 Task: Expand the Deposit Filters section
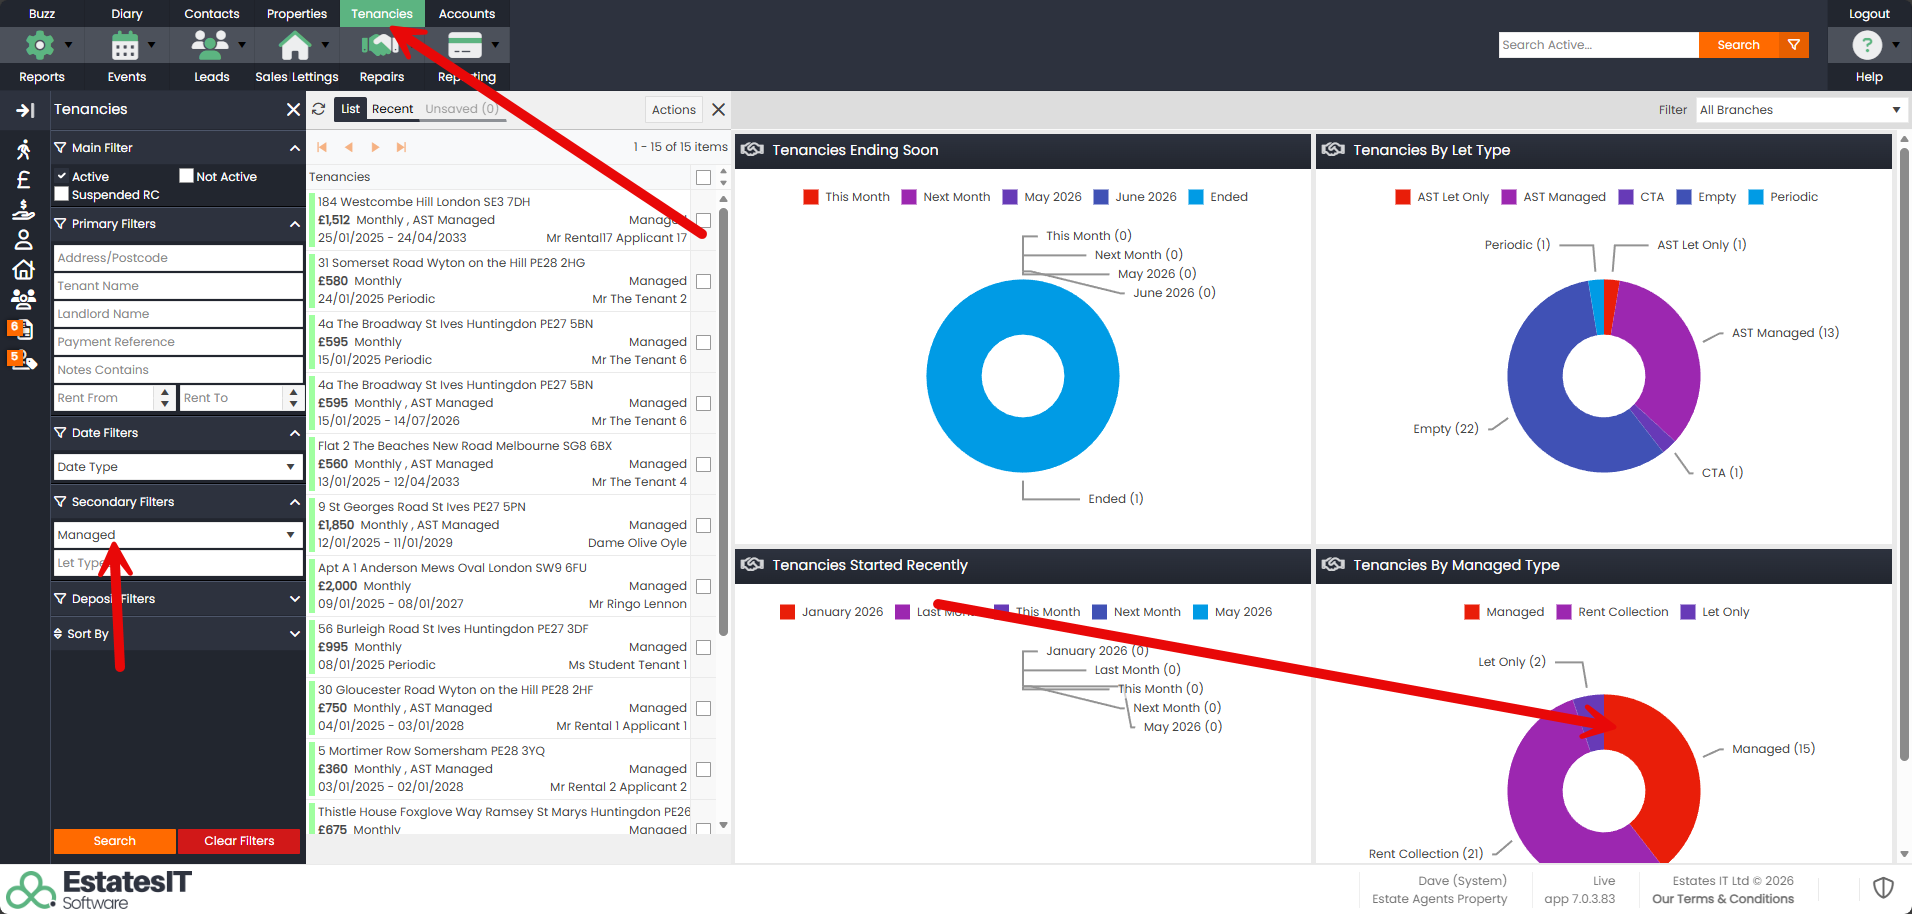[177, 599]
